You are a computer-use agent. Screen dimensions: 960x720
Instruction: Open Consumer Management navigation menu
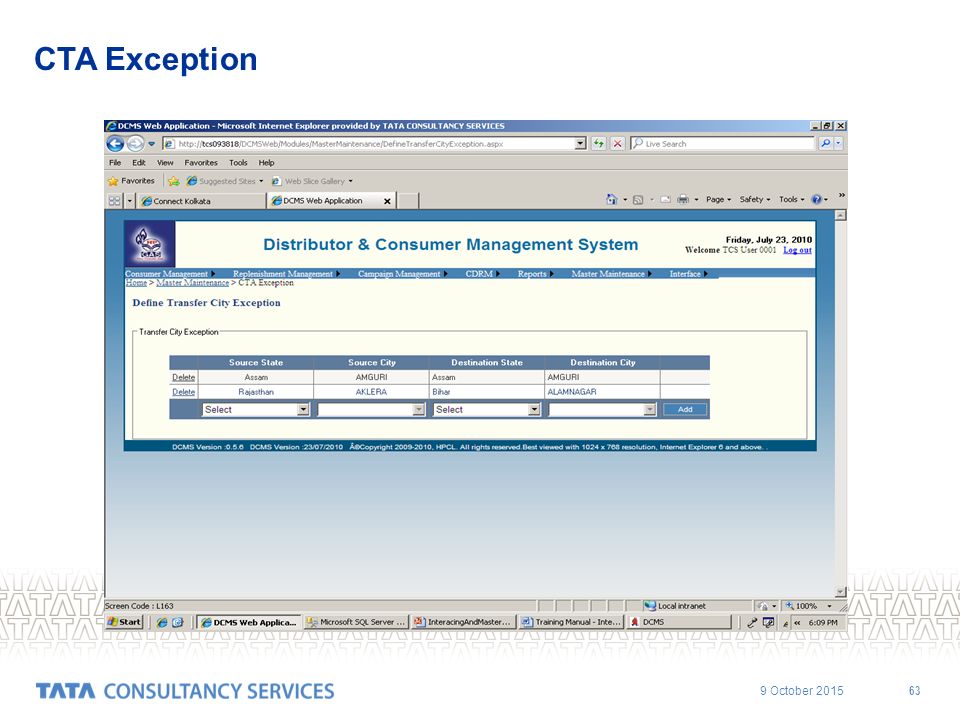click(170, 274)
